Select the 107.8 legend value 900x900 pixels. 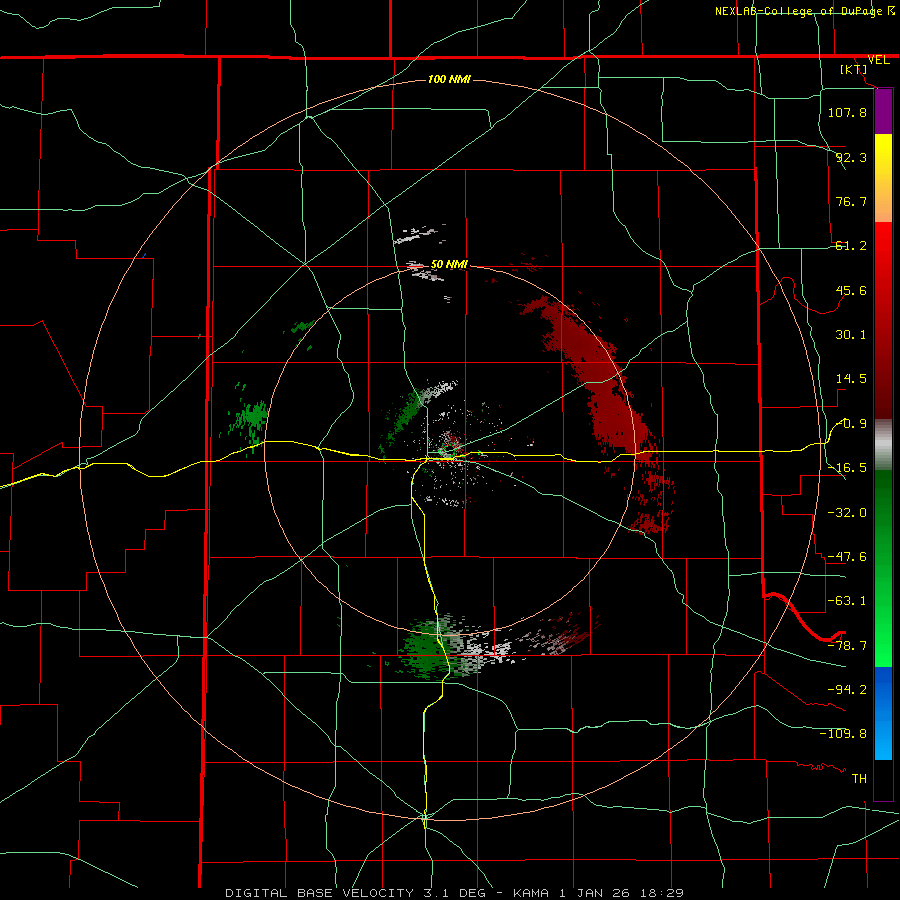pyautogui.click(x=847, y=112)
